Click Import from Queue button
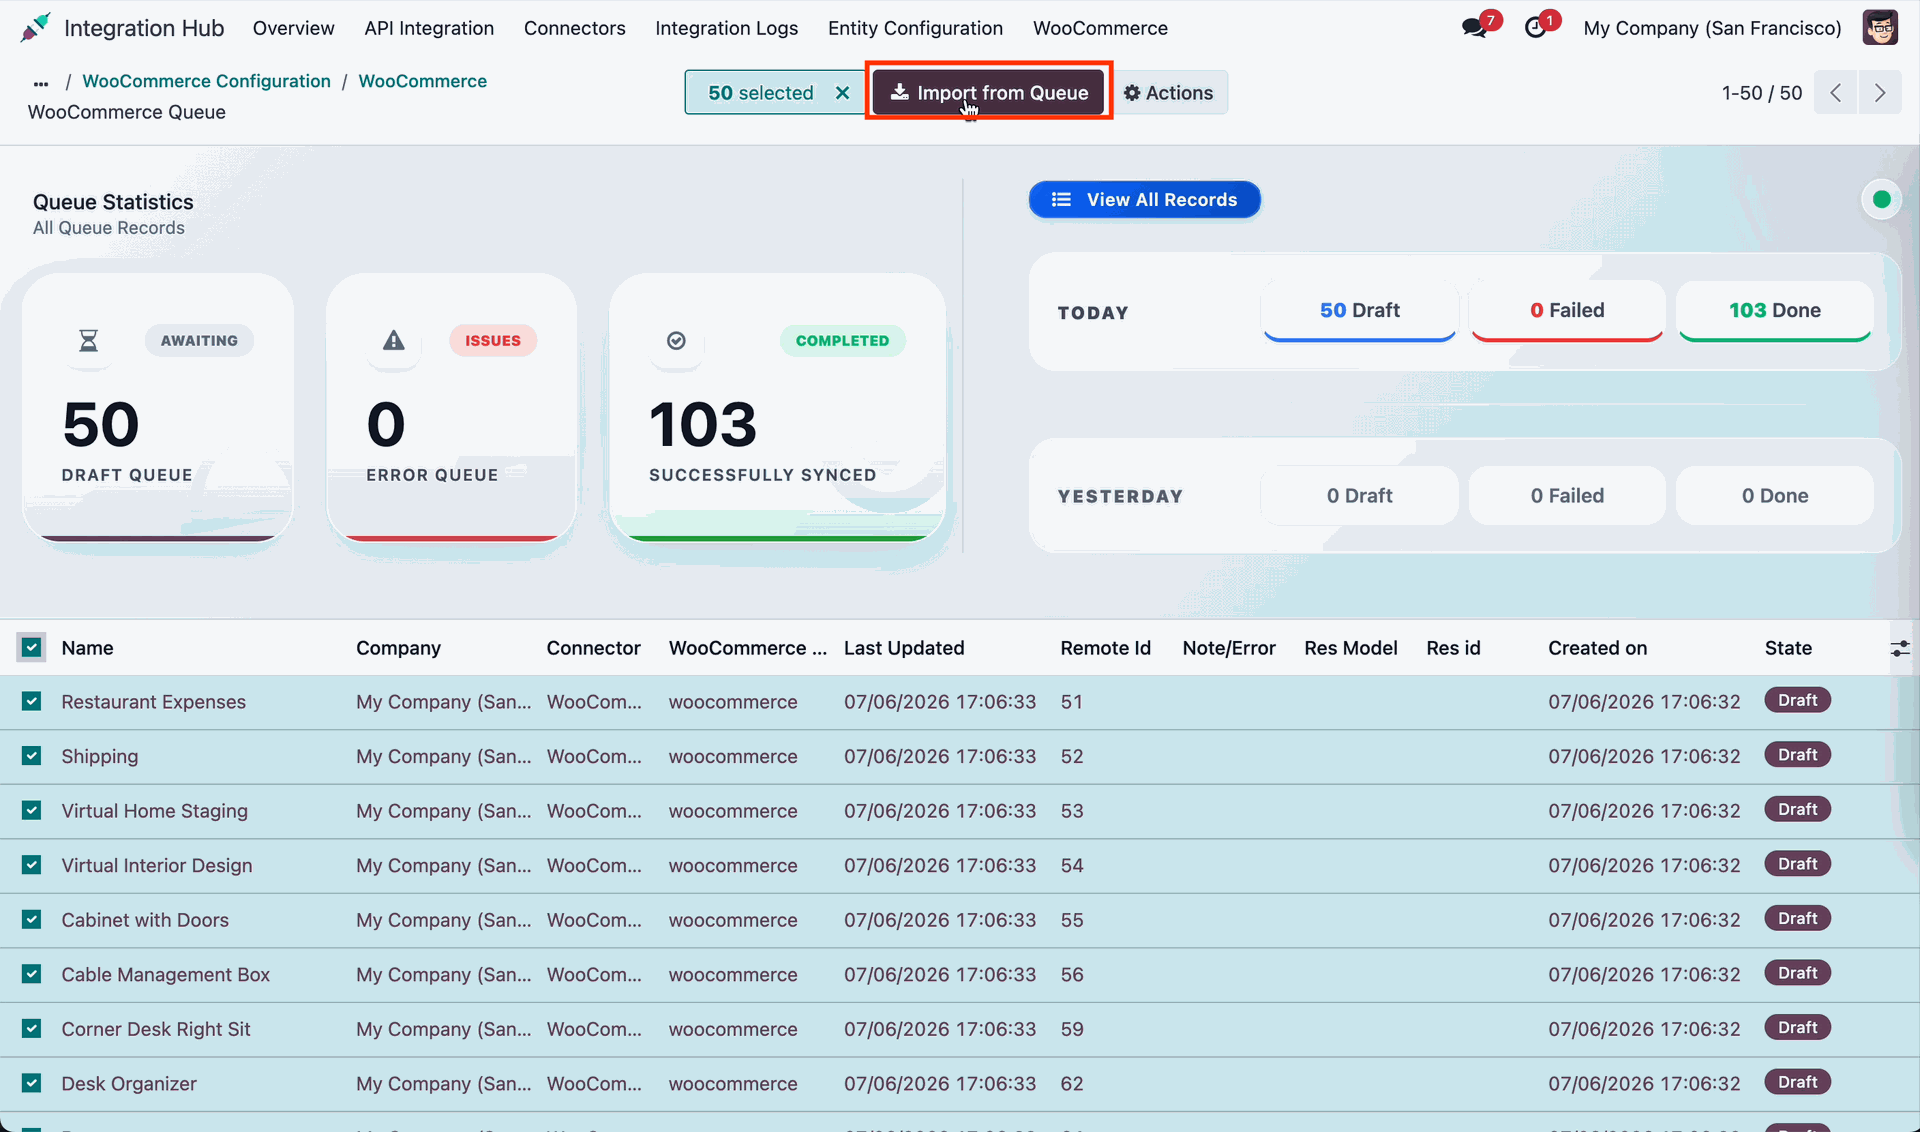This screenshot has width=1920, height=1132. coord(989,93)
